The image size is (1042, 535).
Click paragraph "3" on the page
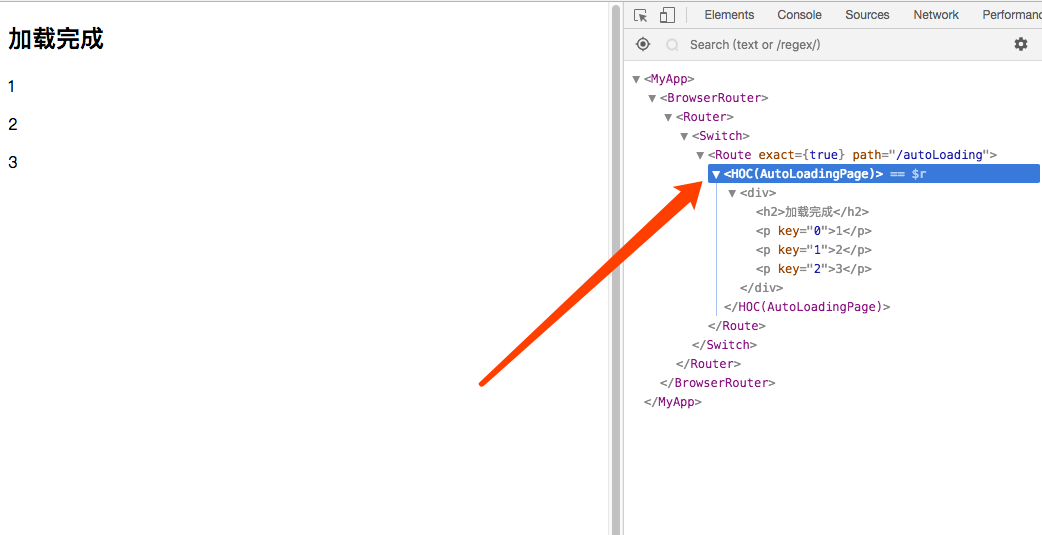[13, 162]
